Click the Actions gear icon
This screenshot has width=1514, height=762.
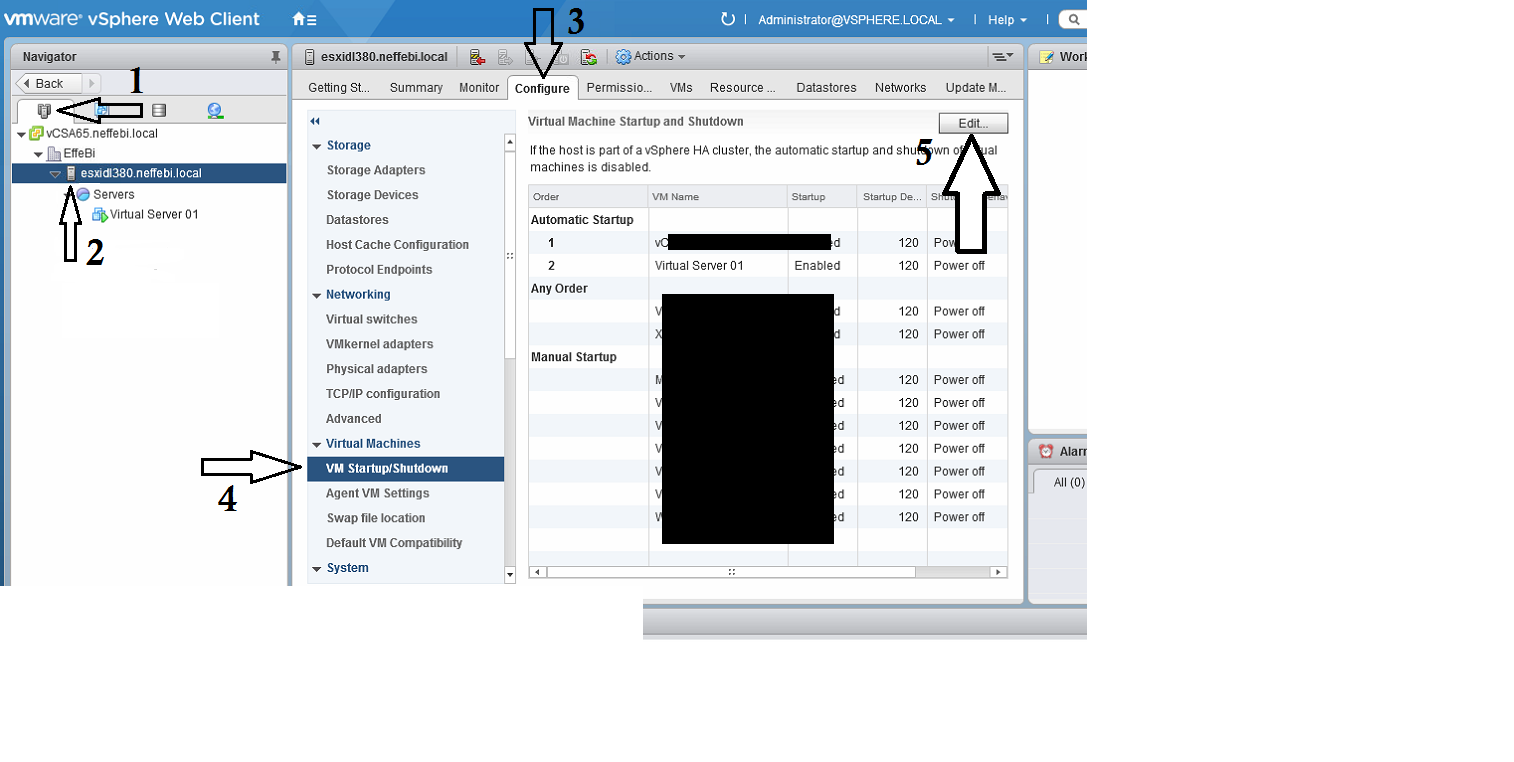pyautogui.click(x=623, y=57)
